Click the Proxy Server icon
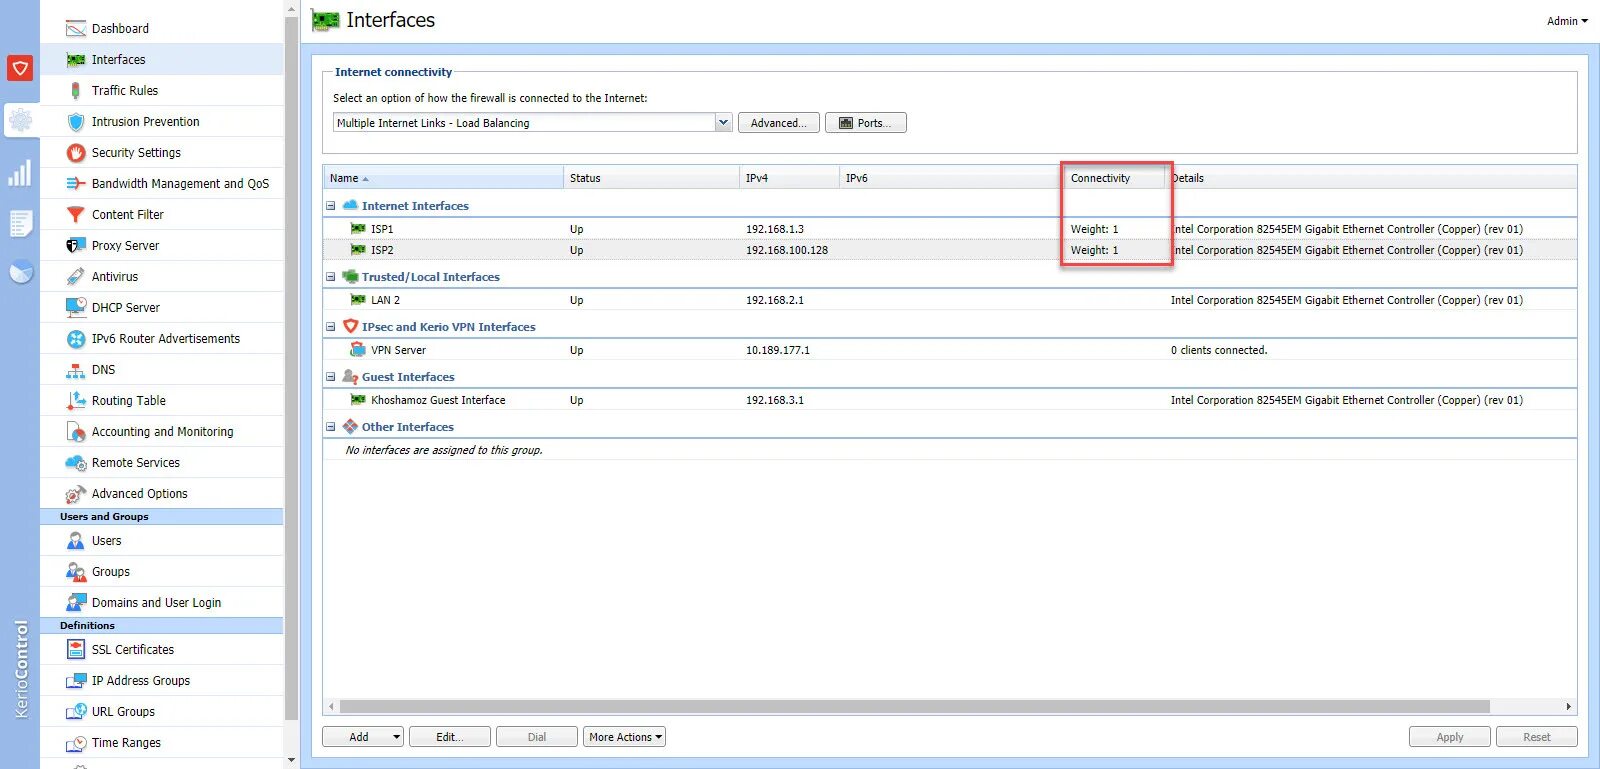The height and width of the screenshot is (769, 1600). tap(75, 246)
